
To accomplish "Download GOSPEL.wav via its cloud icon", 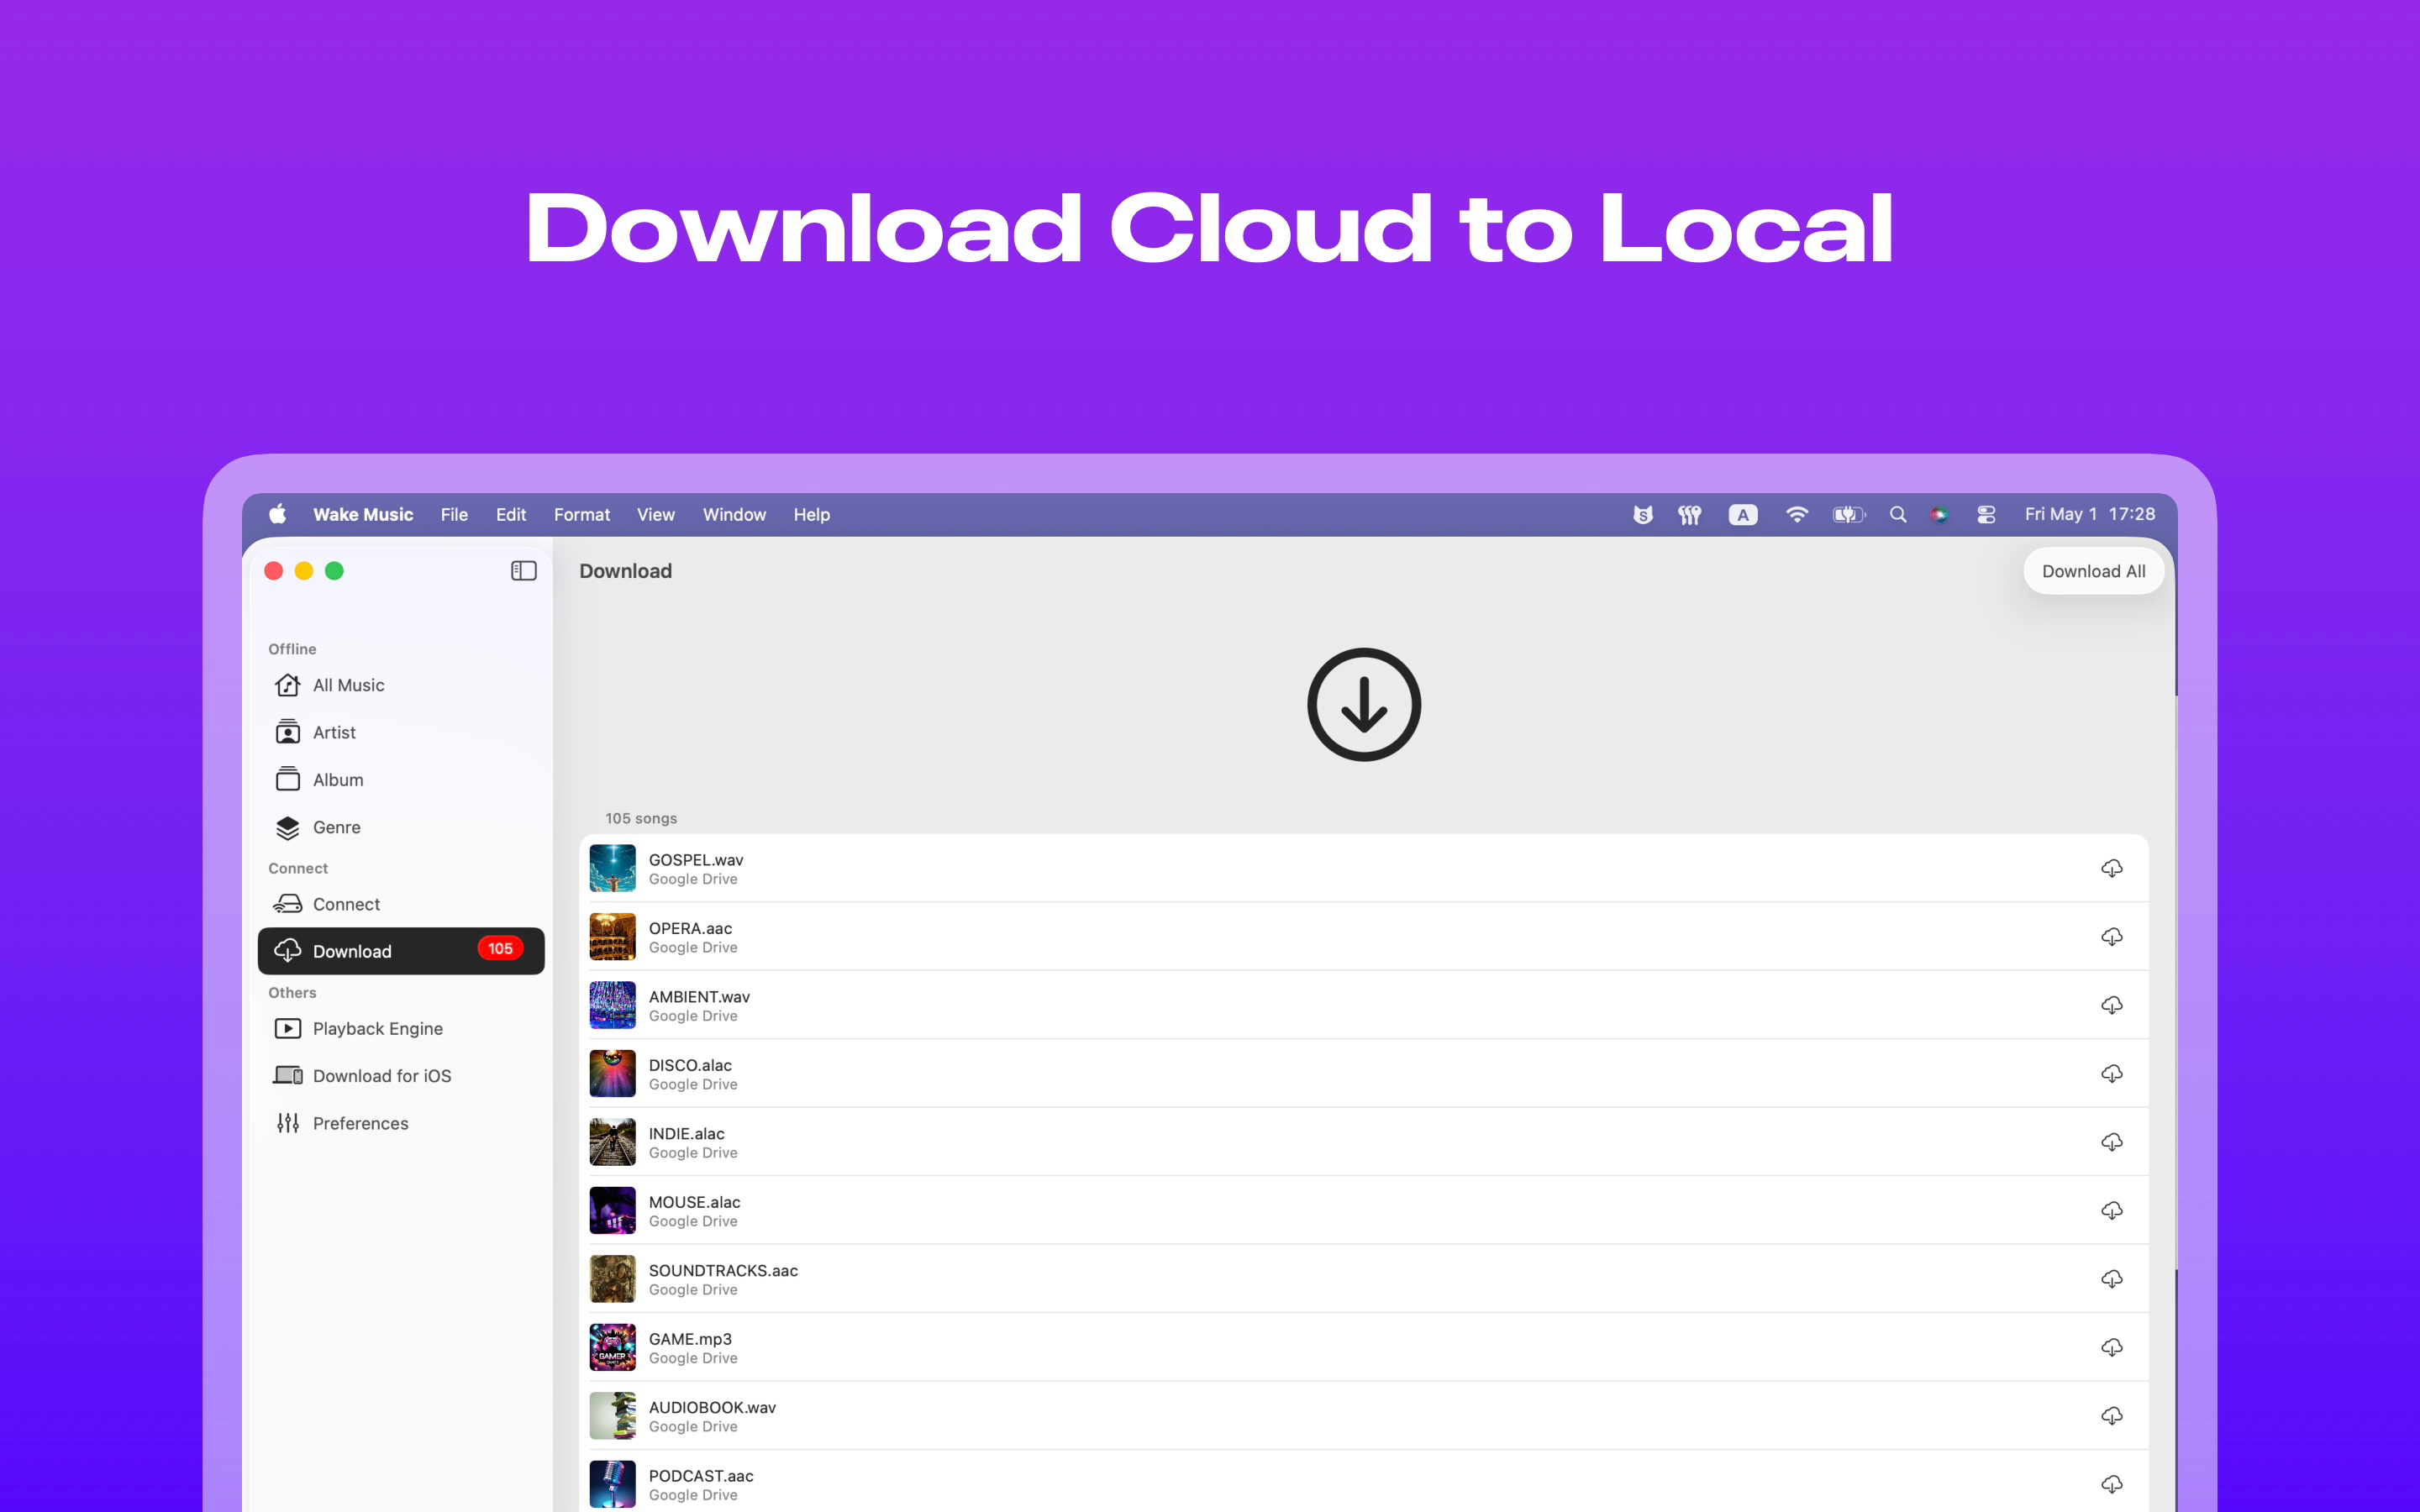I will click(x=2111, y=868).
